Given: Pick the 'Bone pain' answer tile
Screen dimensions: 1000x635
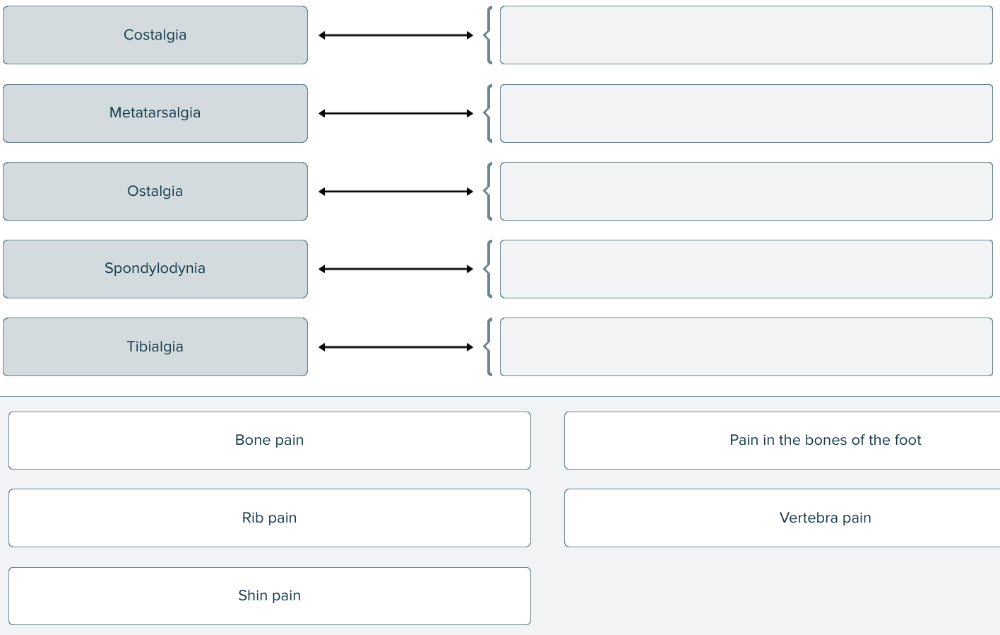Looking at the screenshot, I should [x=269, y=440].
